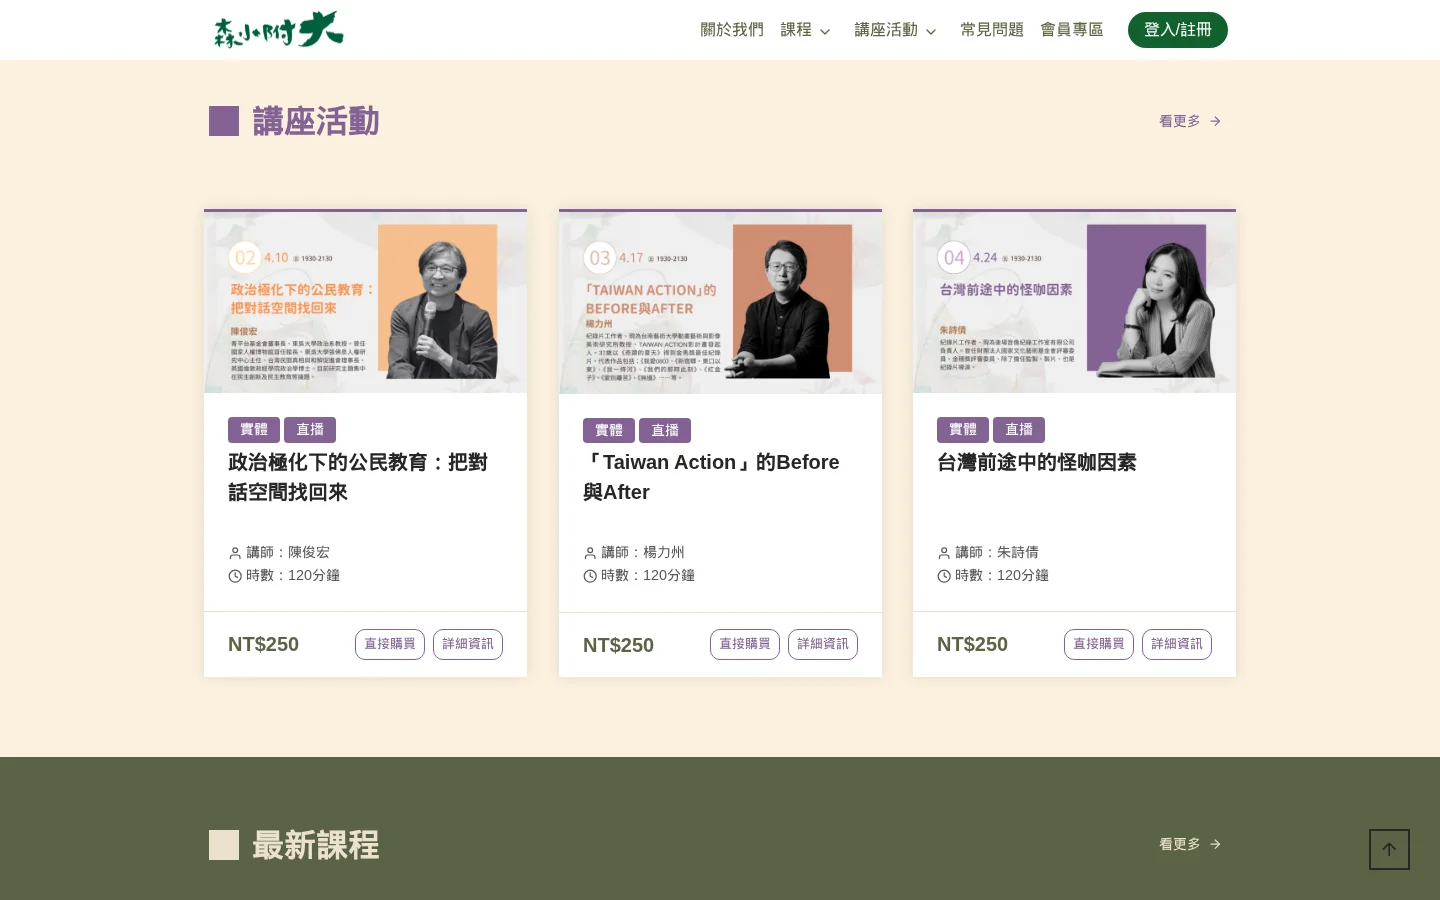1440x900 pixels.
Task: Click 時數:120分鐘 in 楊力州's card
Action: [x=648, y=575]
